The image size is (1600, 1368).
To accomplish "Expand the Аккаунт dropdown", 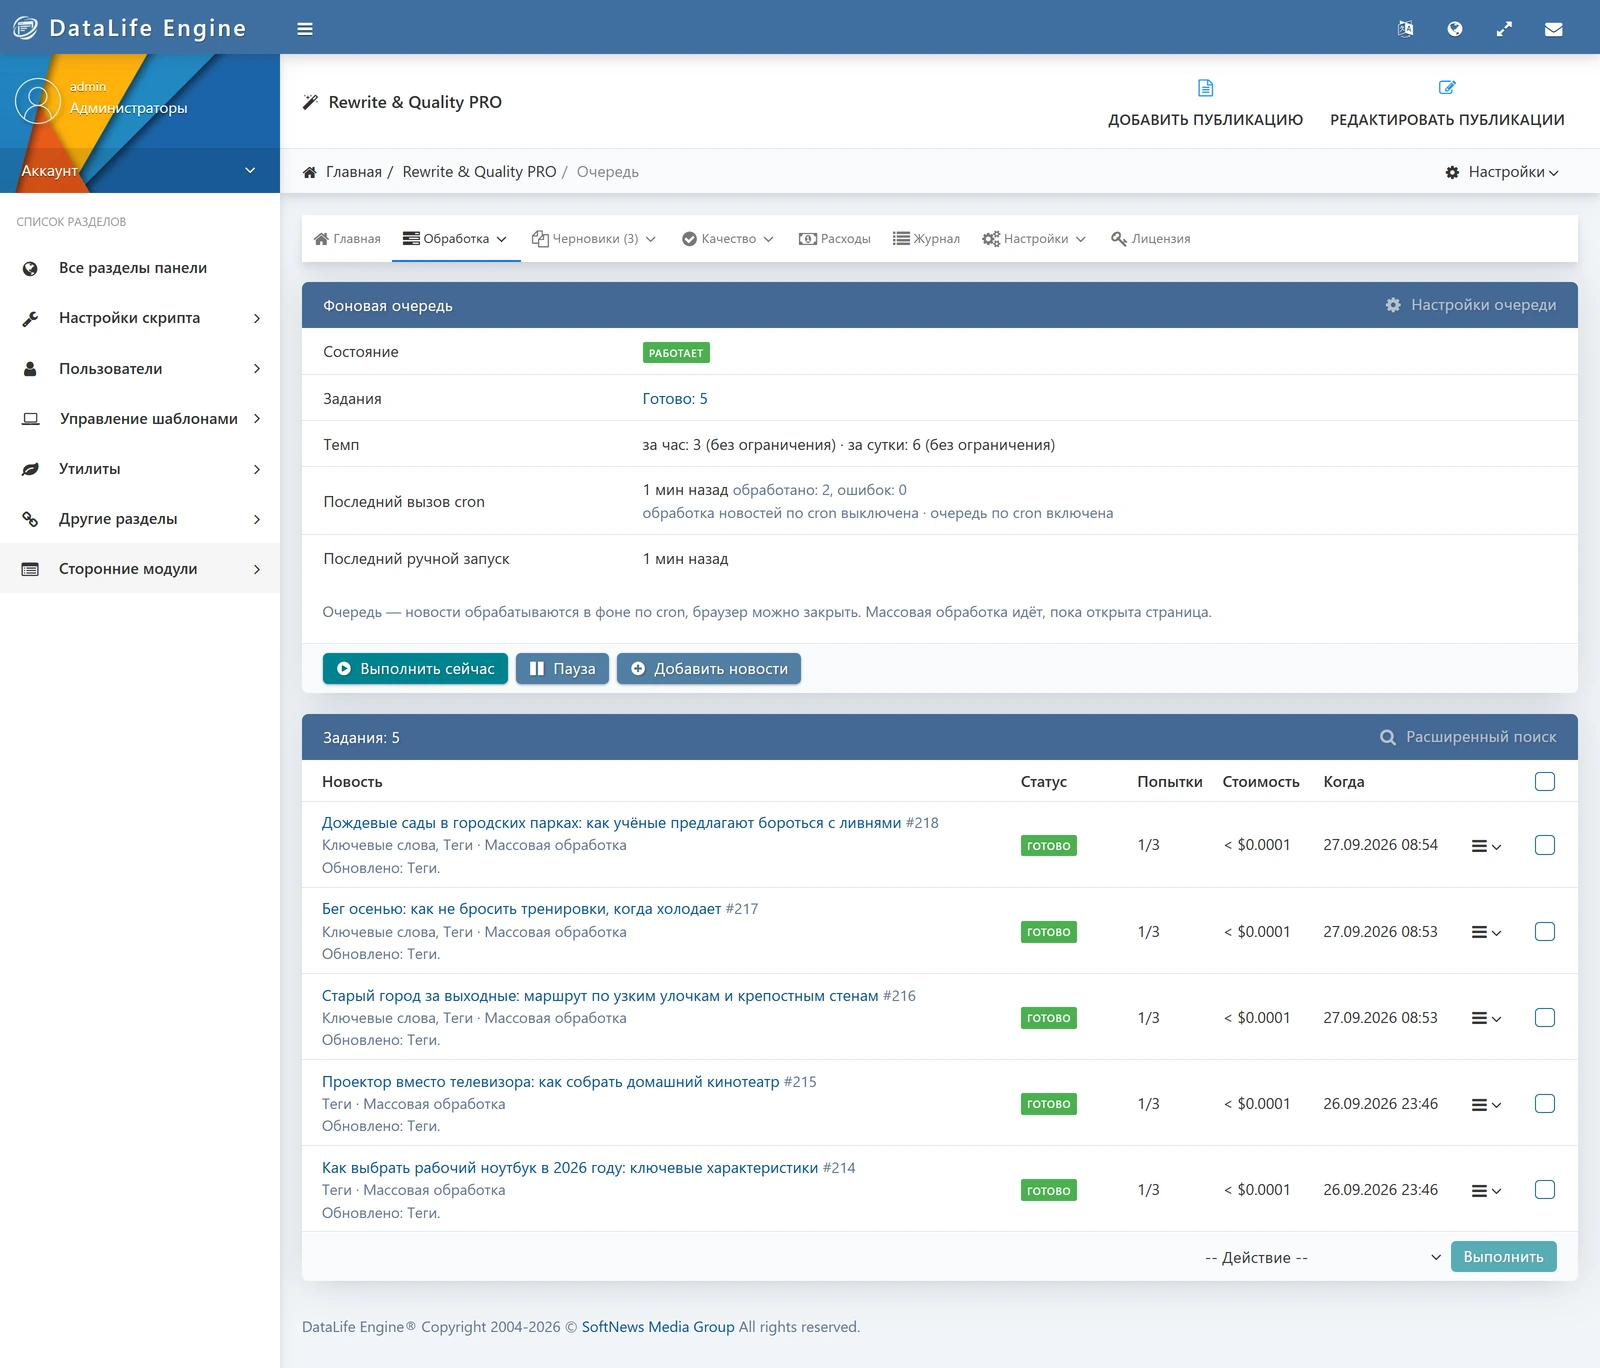I will pyautogui.click(x=140, y=171).
